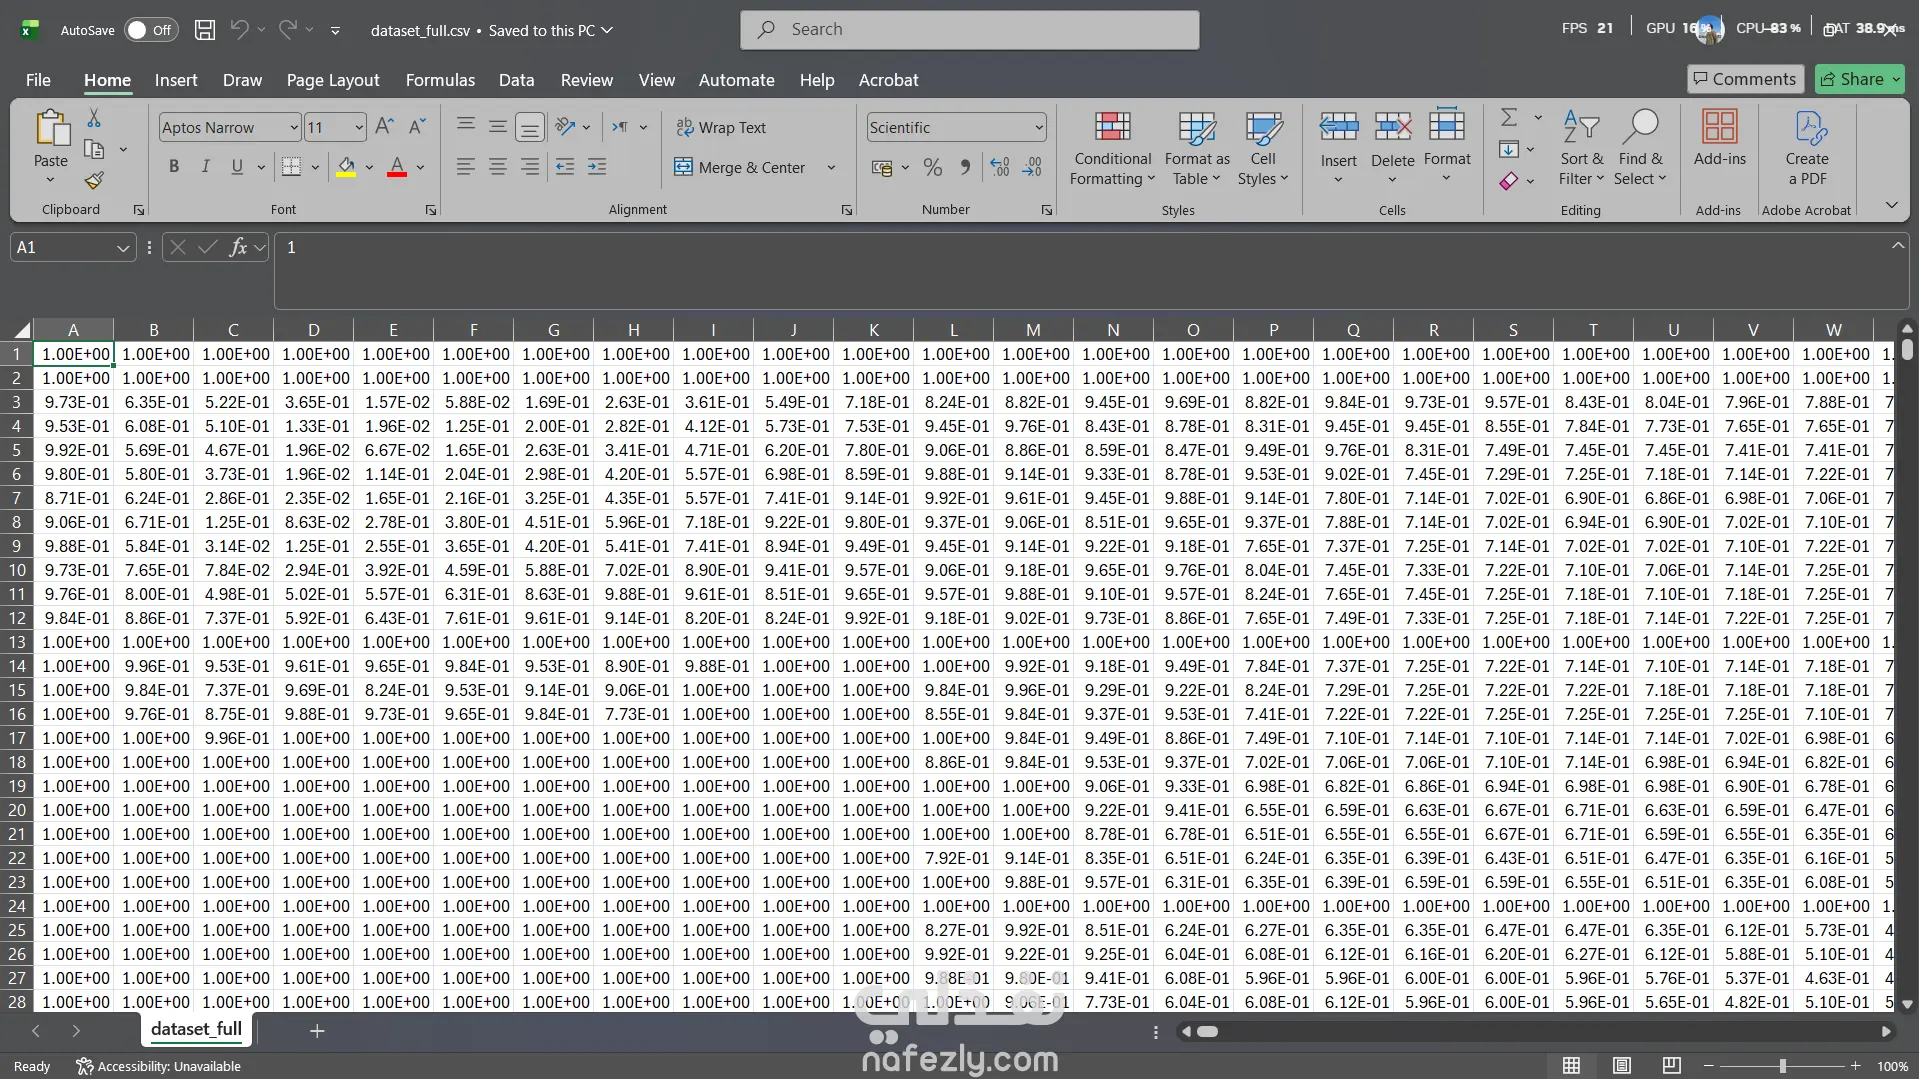This screenshot has width=1919, height=1079.
Task: Click the horizontal scrollbar thumb
Action: [x=1207, y=1032]
